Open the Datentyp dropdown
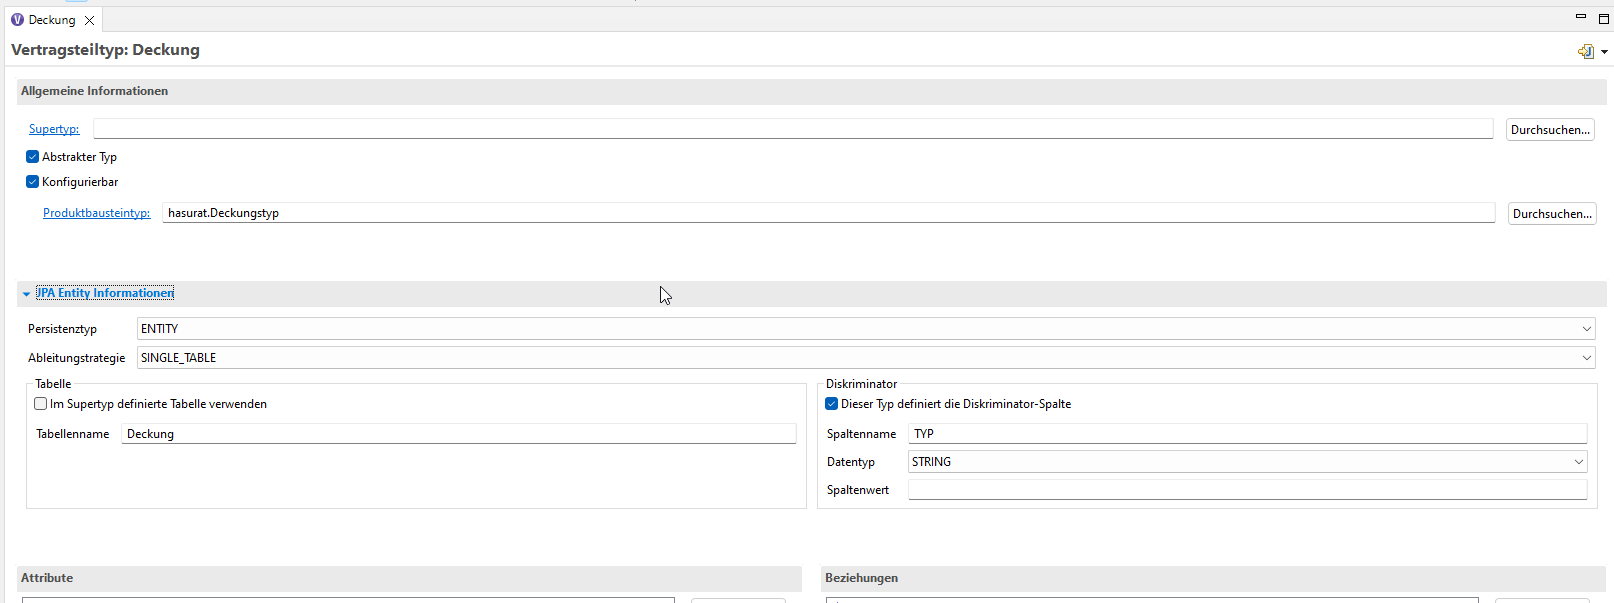This screenshot has width=1614, height=603. pos(1578,462)
